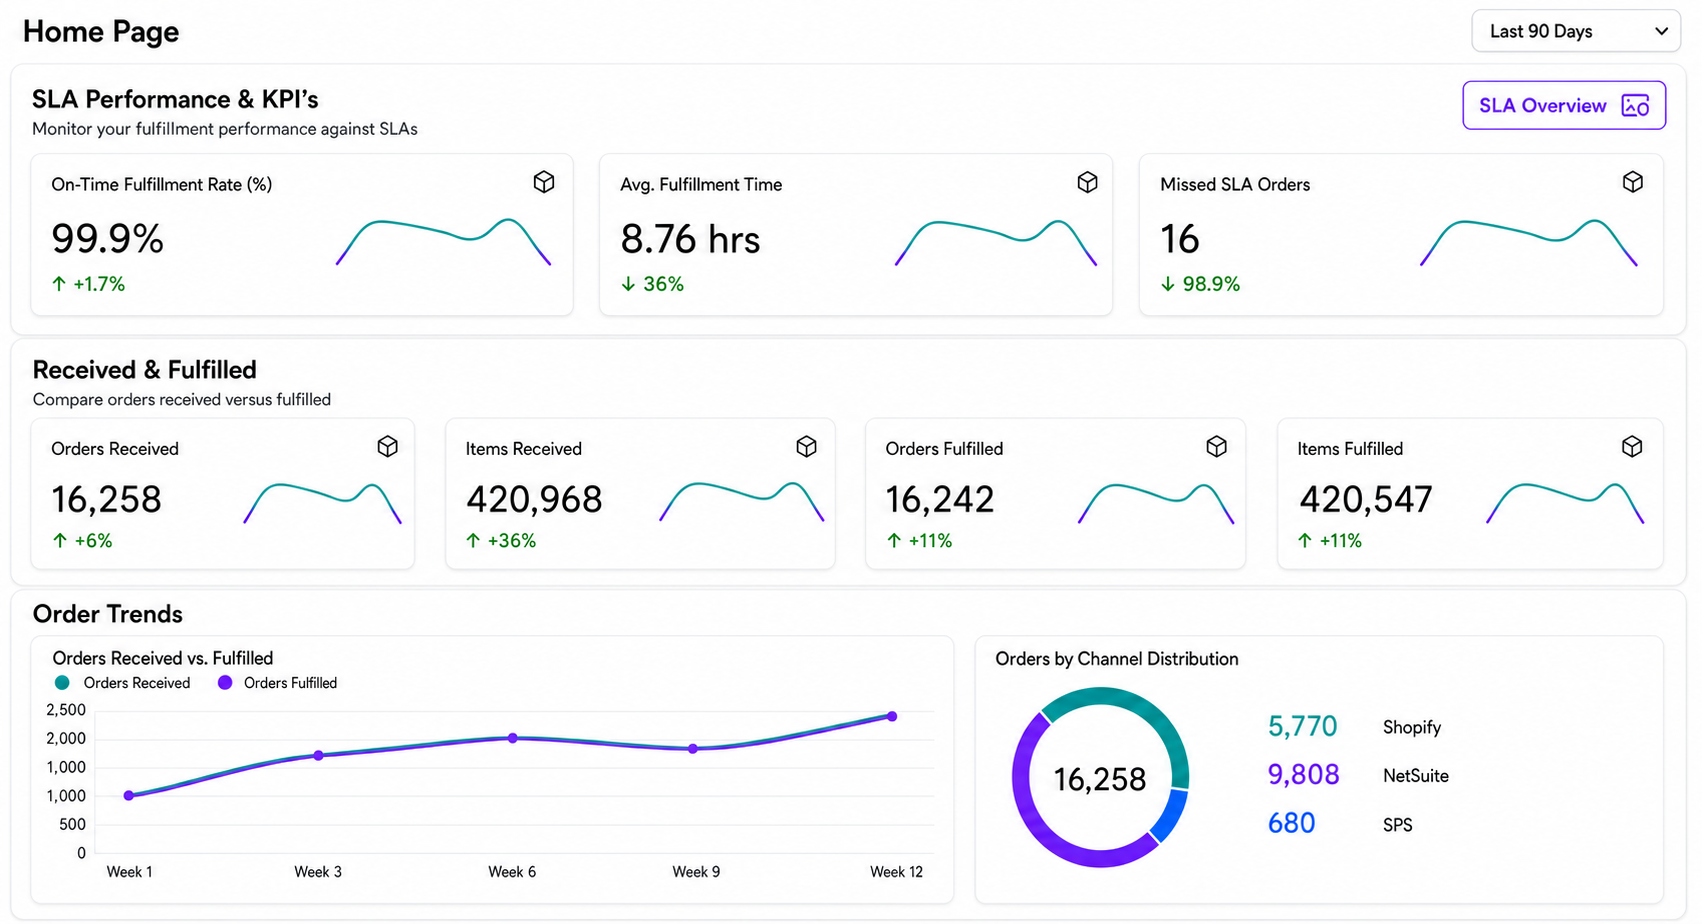Click the Orders Fulfilled sparkline chart
The width and height of the screenshot is (1702, 924).
[x=1156, y=503]
